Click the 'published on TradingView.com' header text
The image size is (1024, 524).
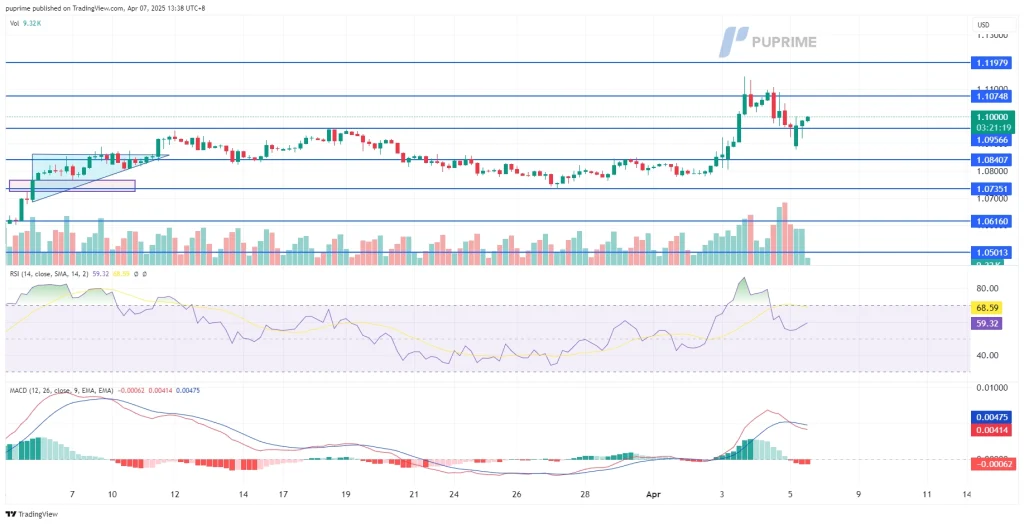pos(80,8)
